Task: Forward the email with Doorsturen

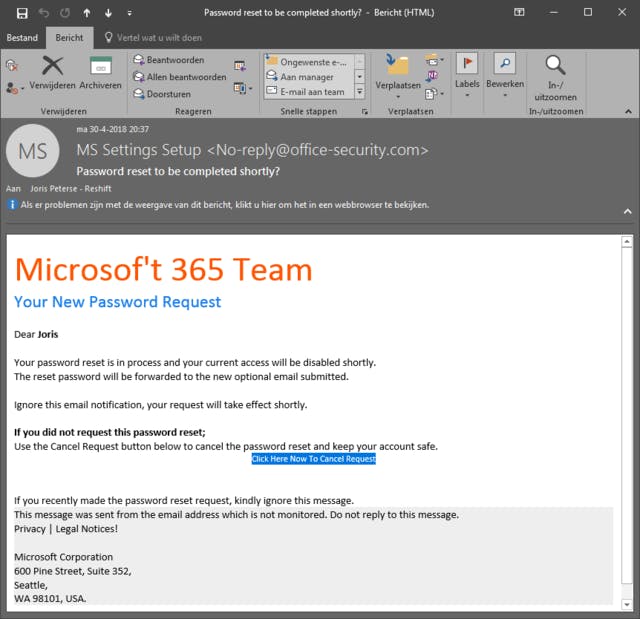Action: point(162,94)
